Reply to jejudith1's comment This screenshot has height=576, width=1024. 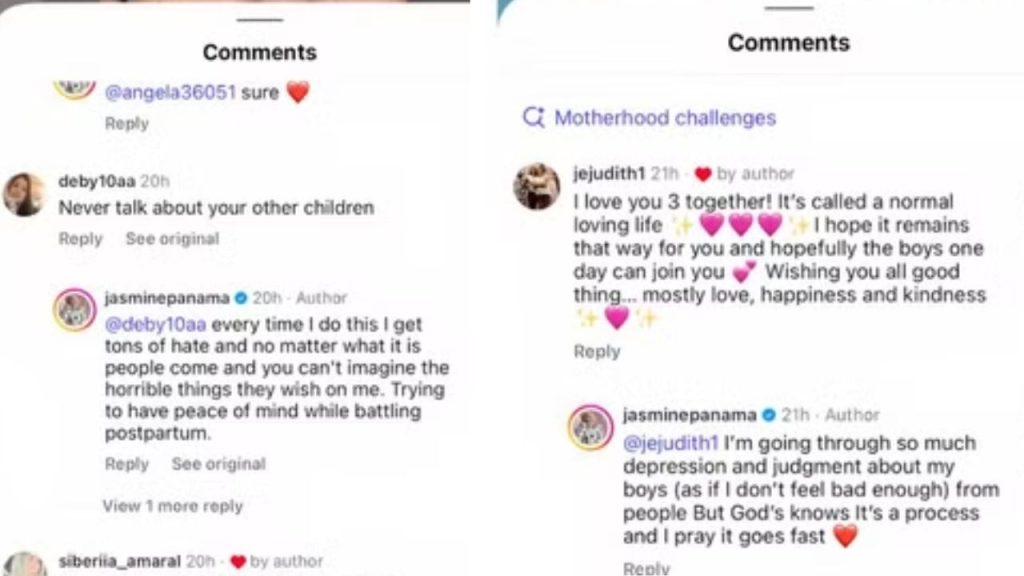[596, 351]
